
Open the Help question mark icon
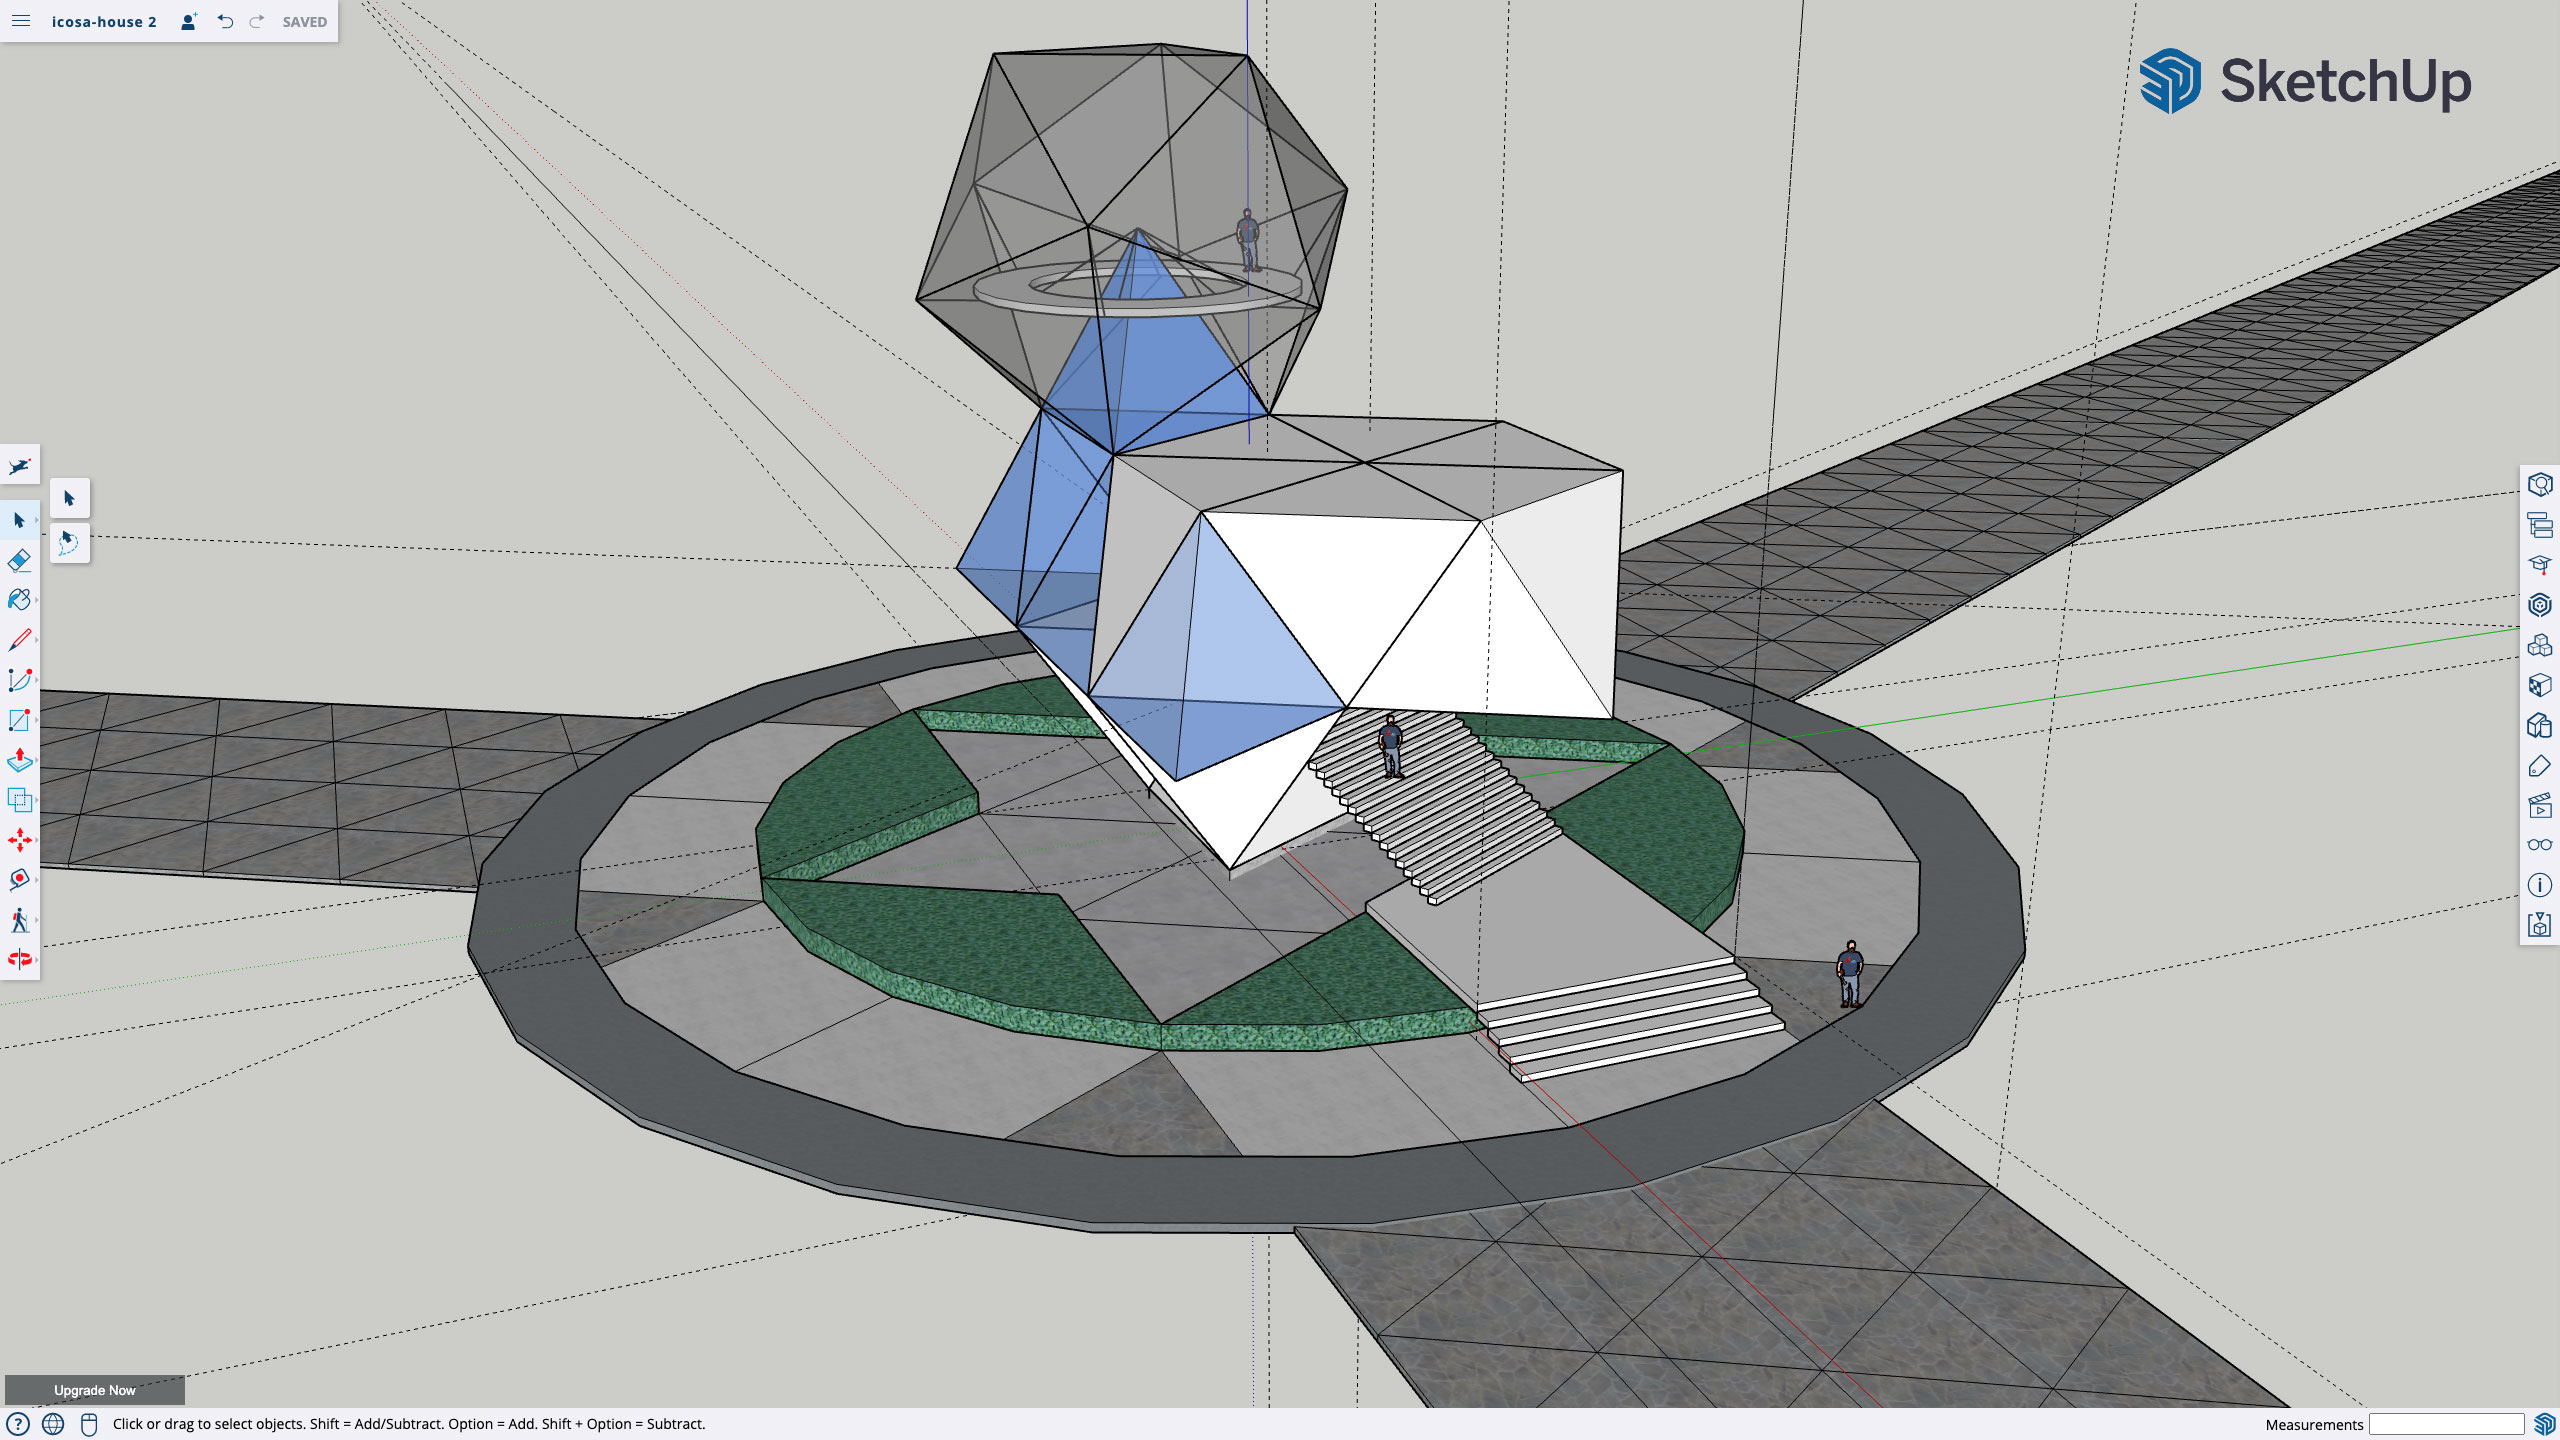18,1424
